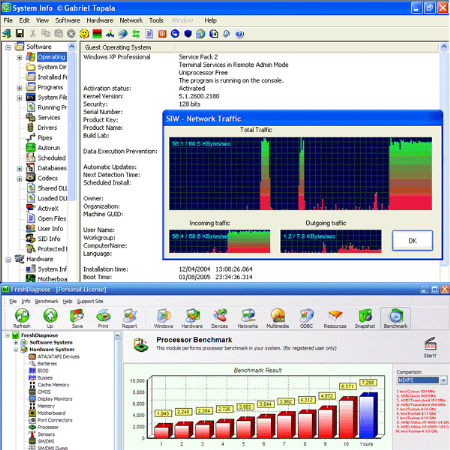
Task: Click the Save floppy icon in System Info toolbar
Action: tap(20, 33)
